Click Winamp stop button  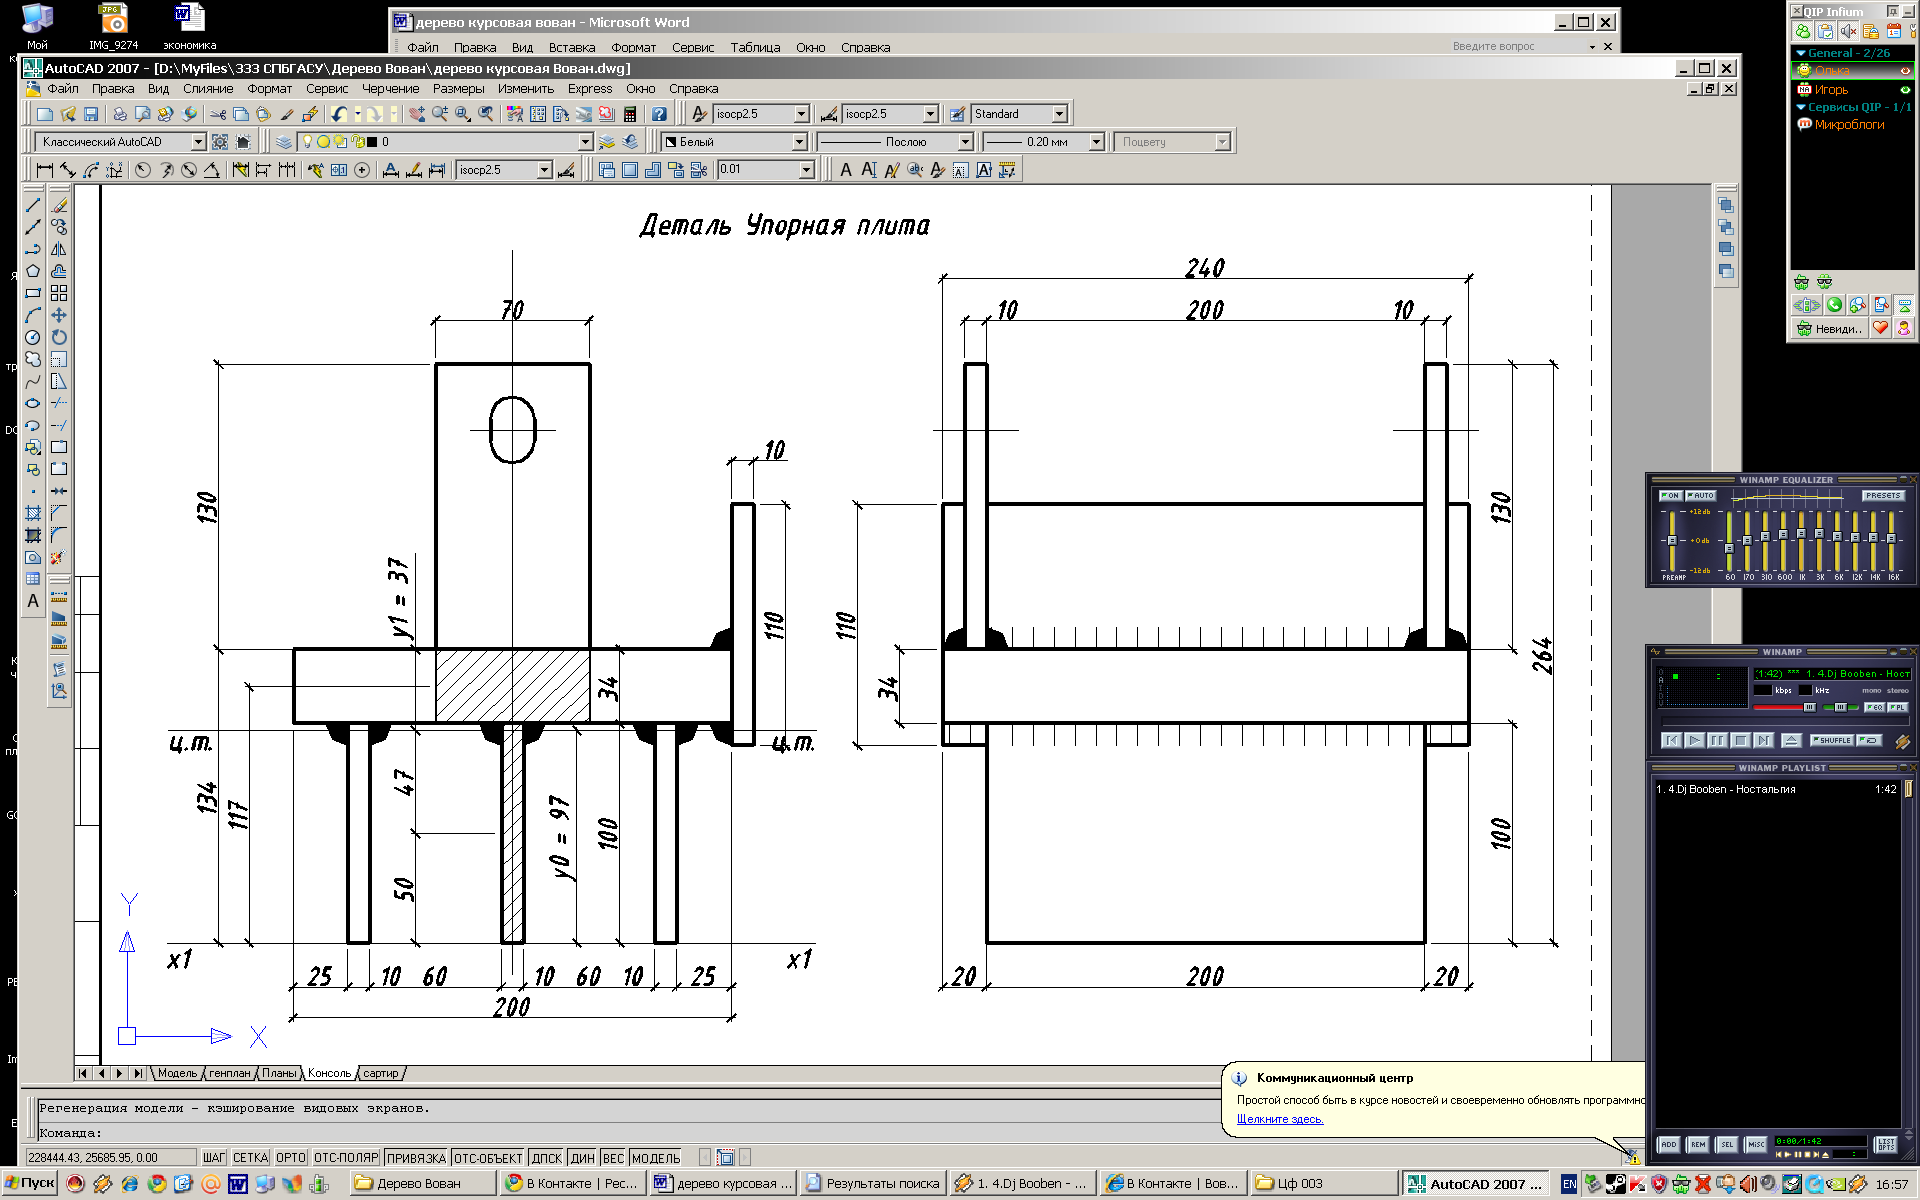coord(1740,741)
